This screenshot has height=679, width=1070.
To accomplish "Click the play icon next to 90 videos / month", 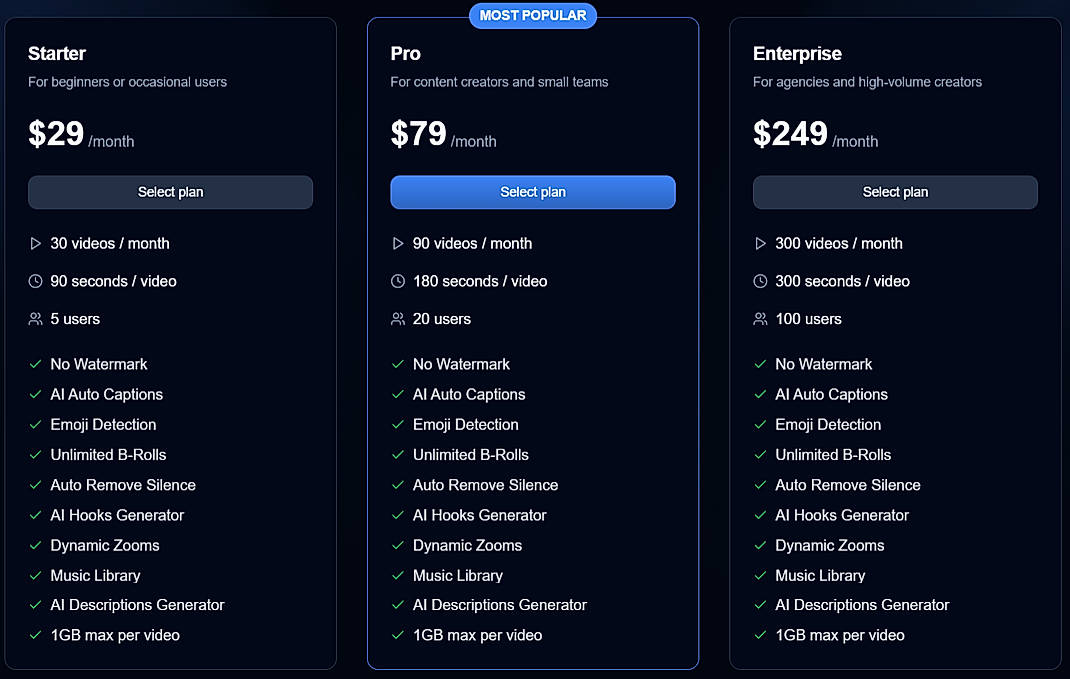I will click(396, 243).
